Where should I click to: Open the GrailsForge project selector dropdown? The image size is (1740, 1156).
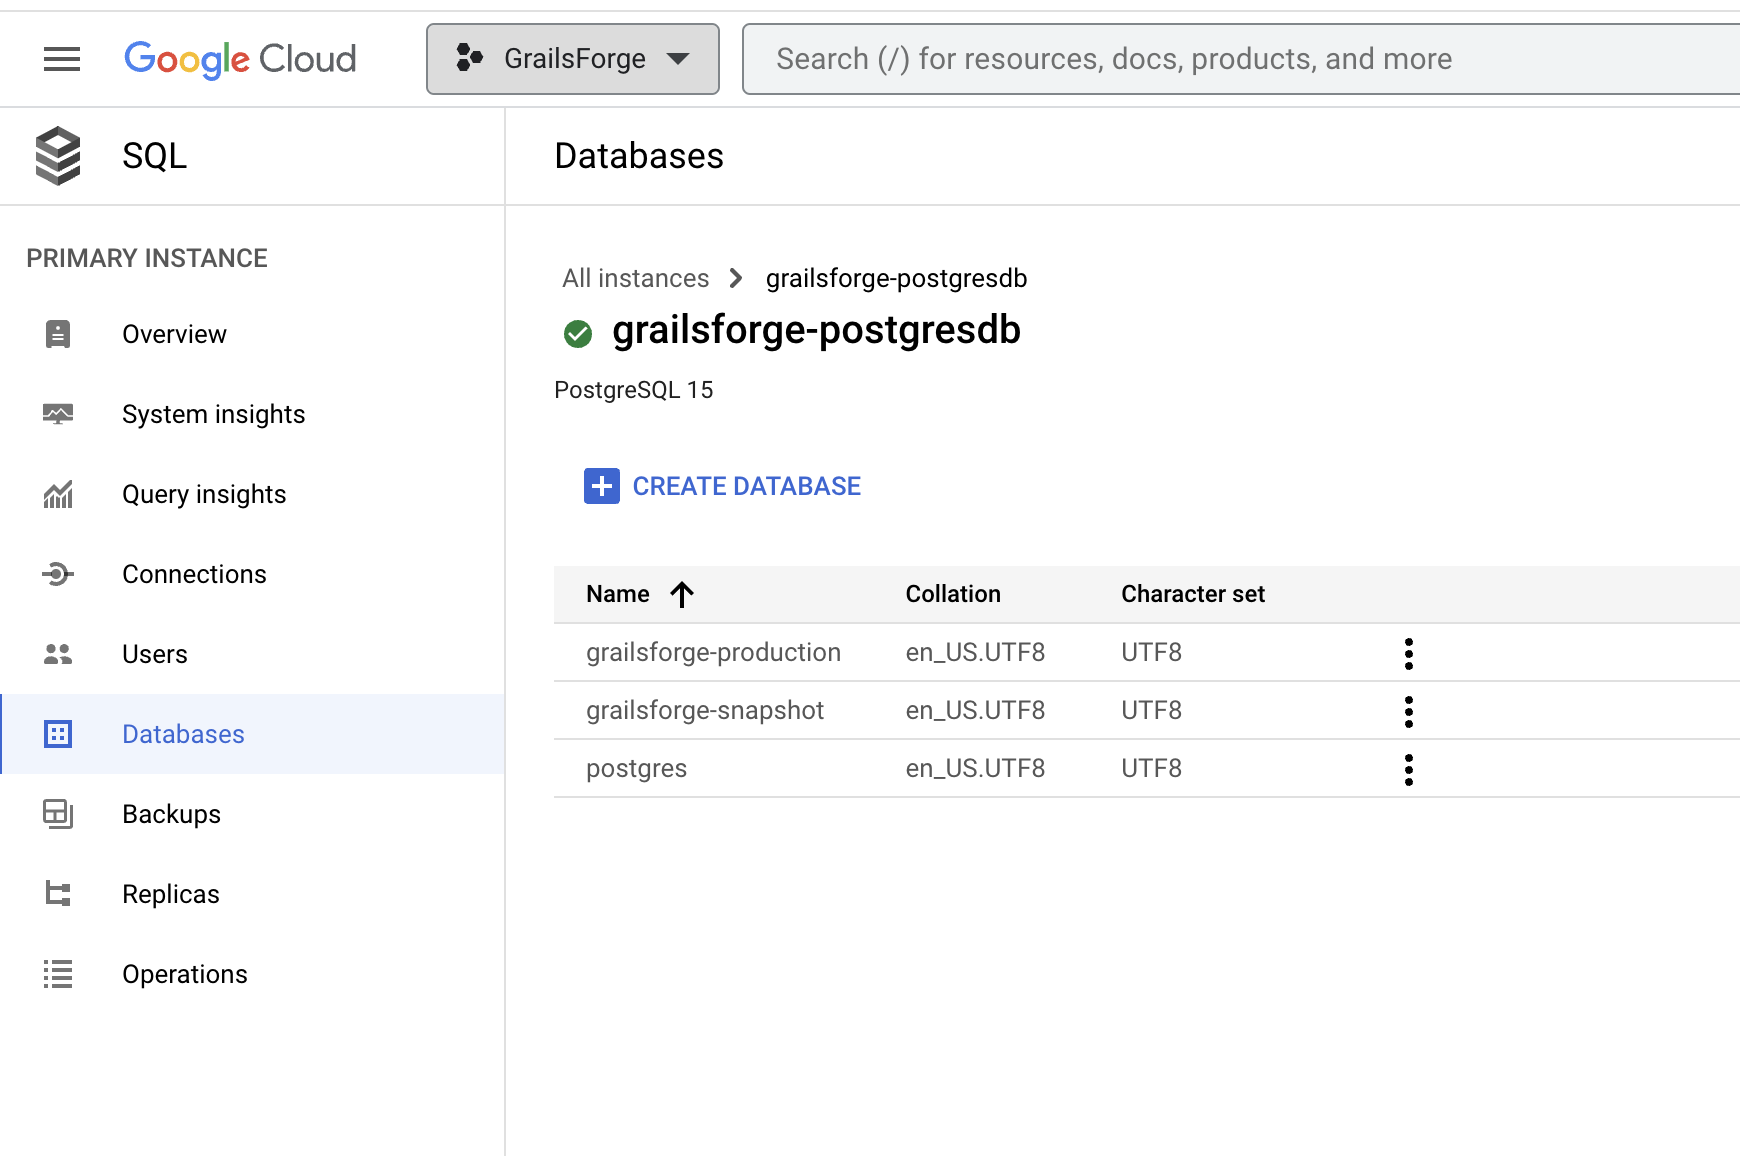(x=572, y=59)
